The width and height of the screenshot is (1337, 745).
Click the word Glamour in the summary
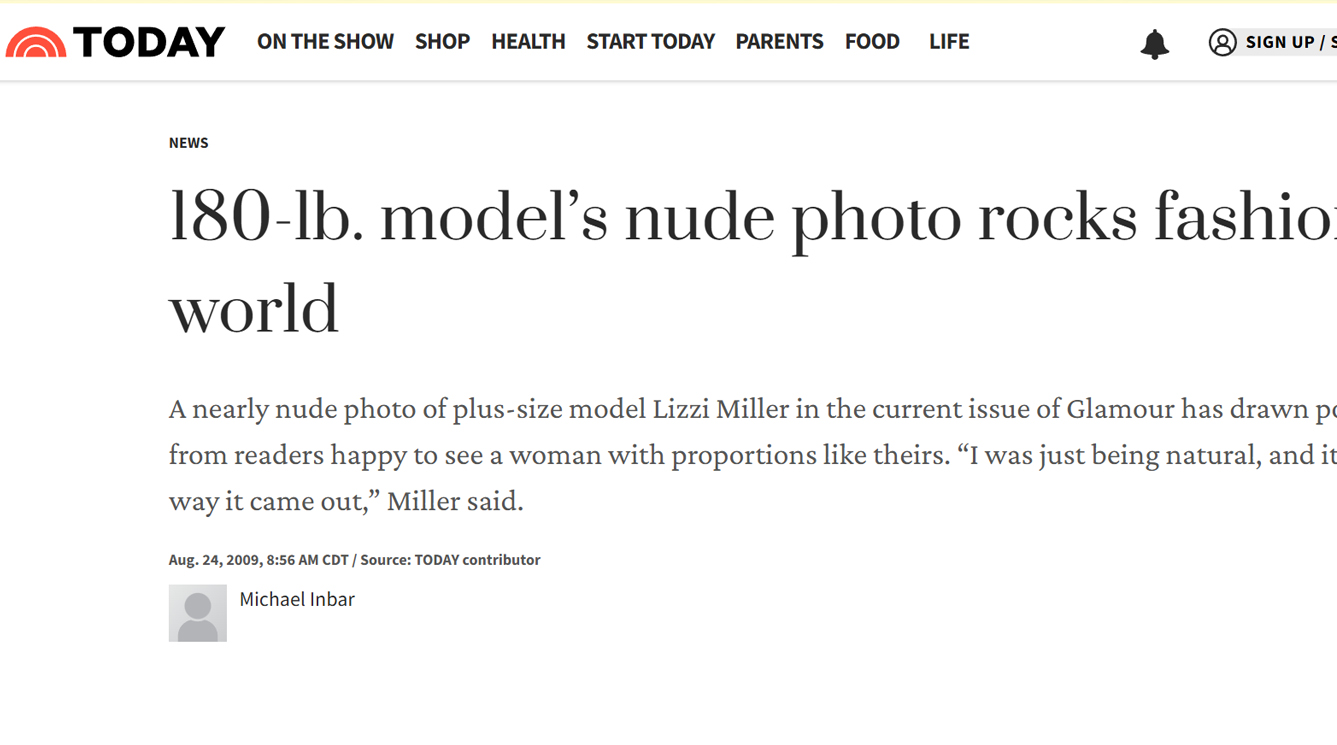[1120, 409]
